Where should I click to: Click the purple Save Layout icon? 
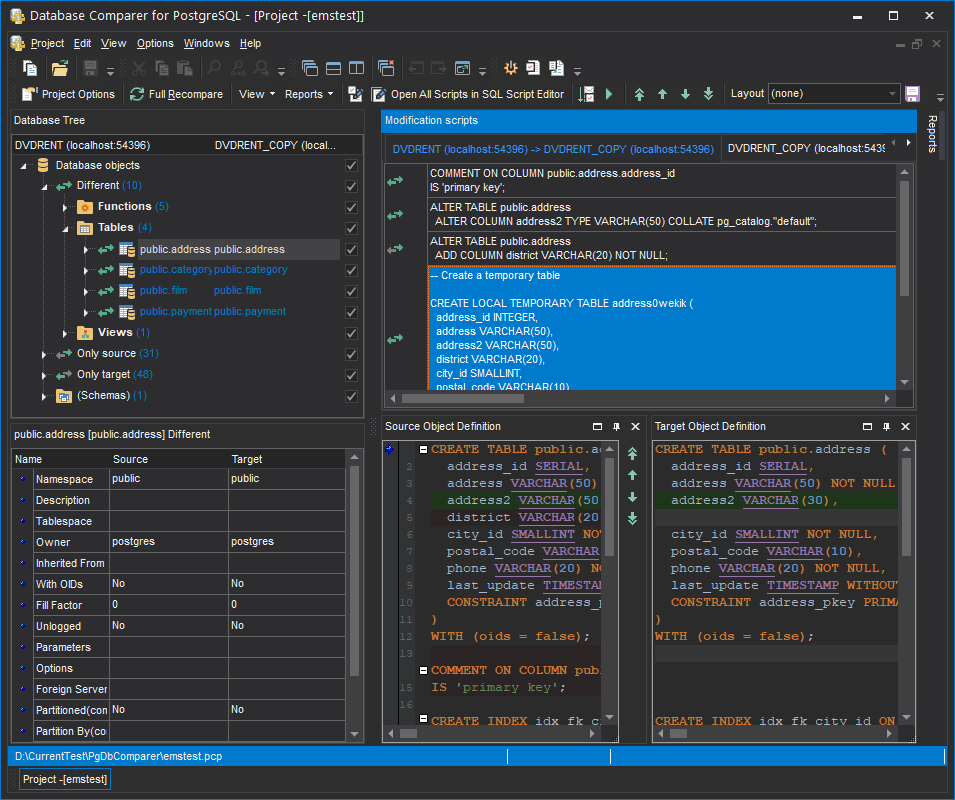coord(912,94)
